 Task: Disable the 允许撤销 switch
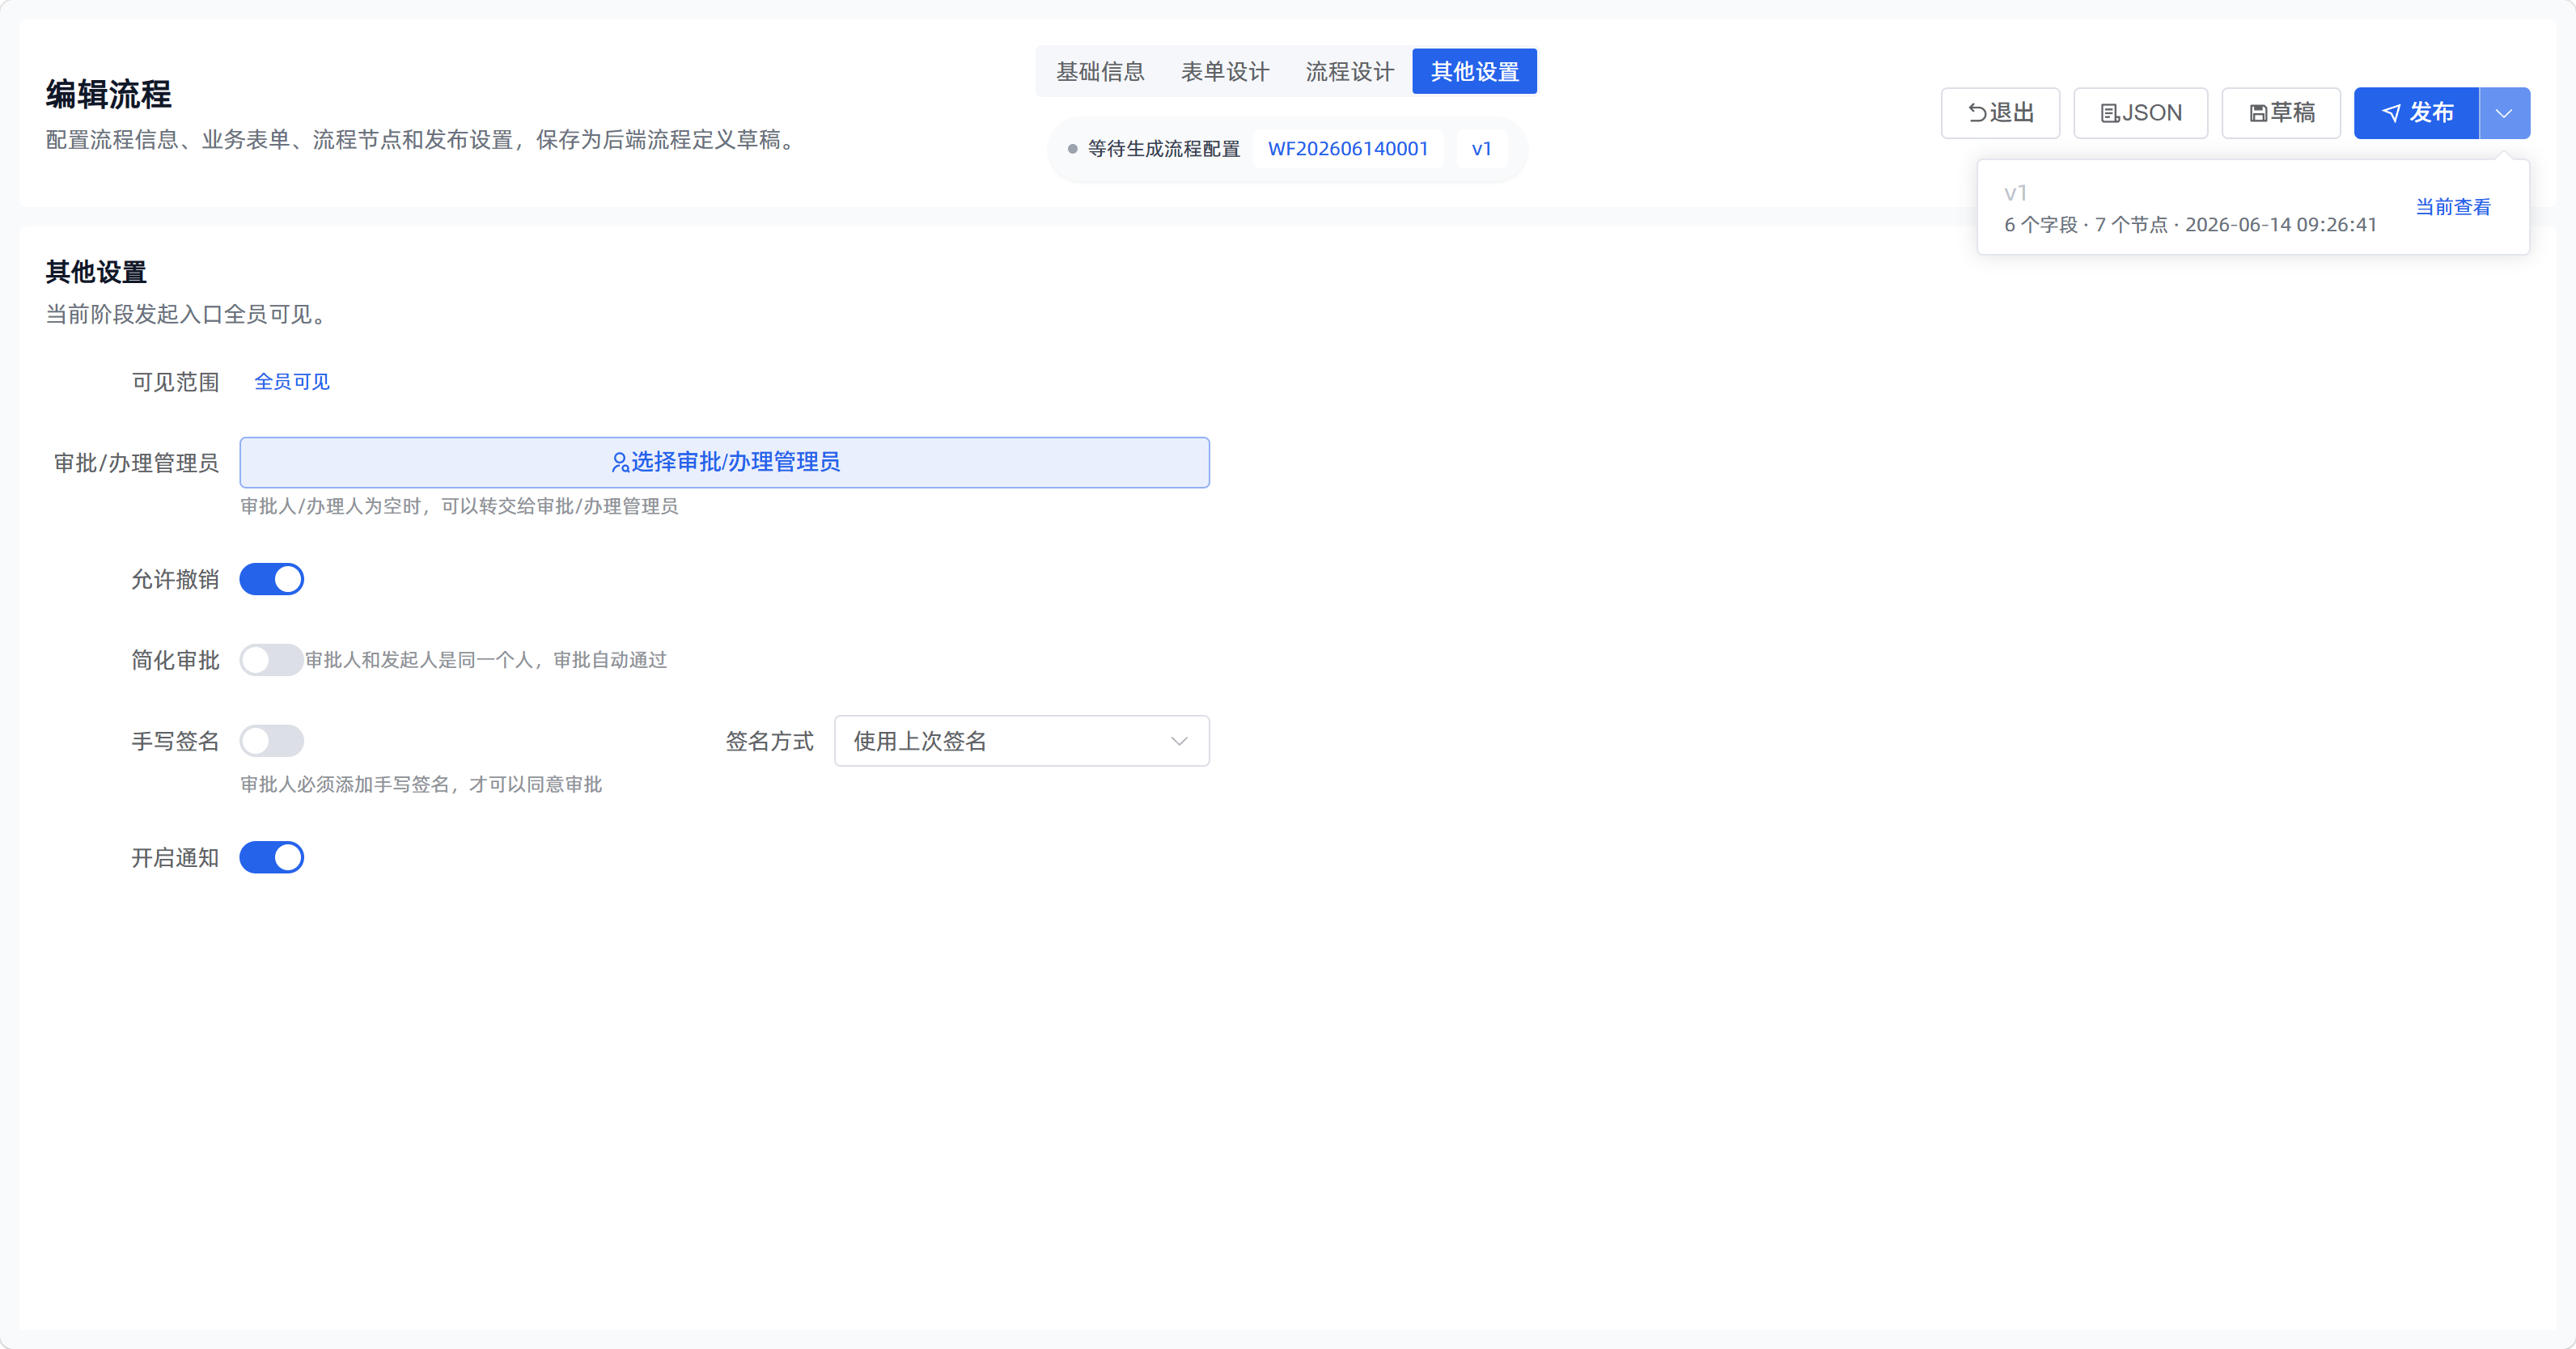point(271,579)
